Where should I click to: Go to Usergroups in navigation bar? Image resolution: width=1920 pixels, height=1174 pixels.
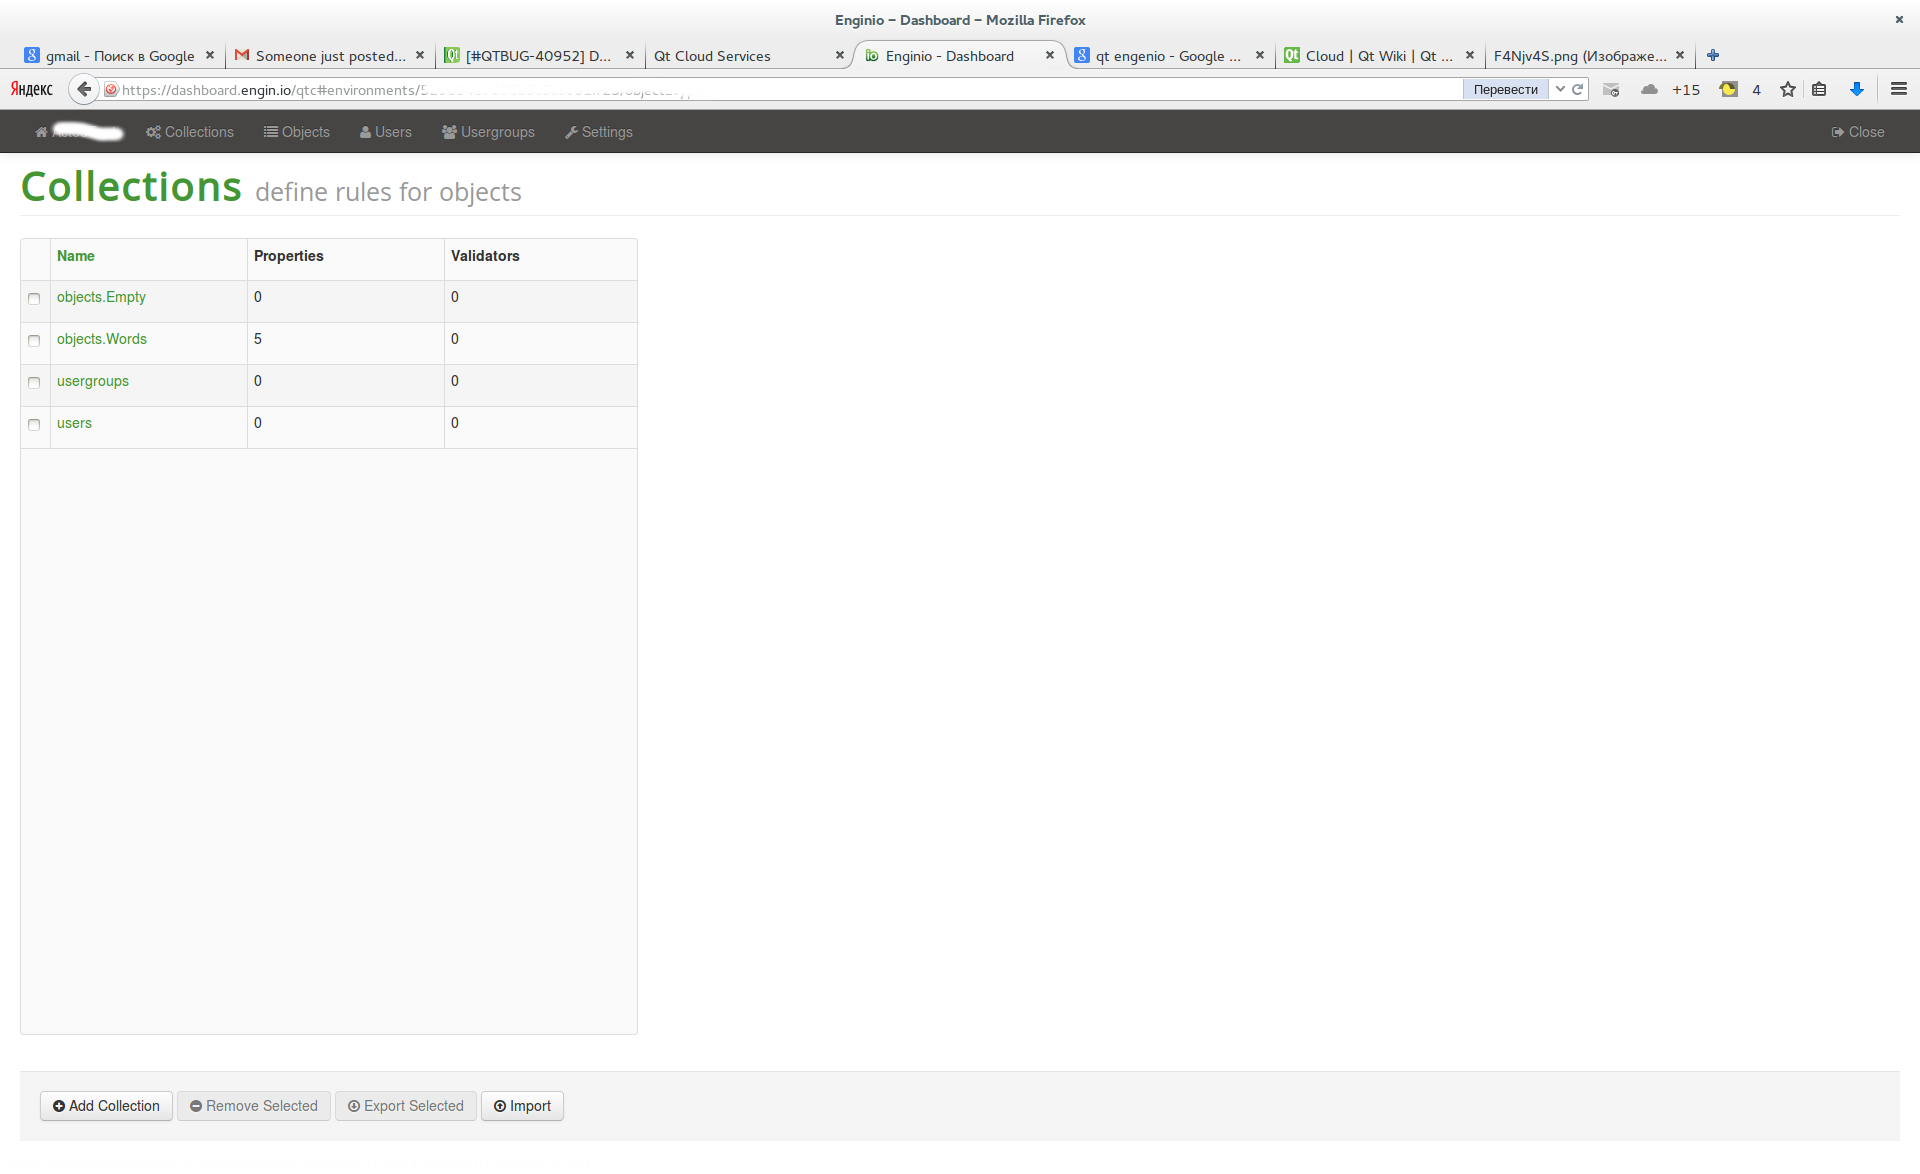pyautogui.click(x=488, y=132)
